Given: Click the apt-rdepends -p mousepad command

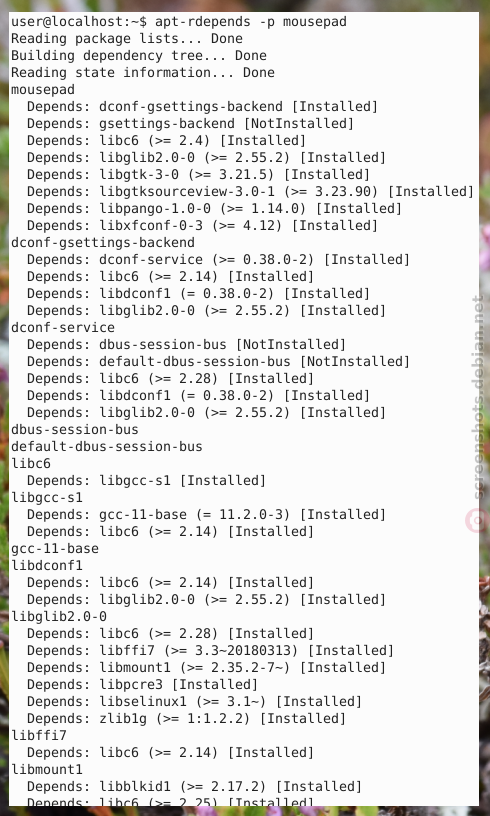Looking at the screenshot, I should coord(251,22).
